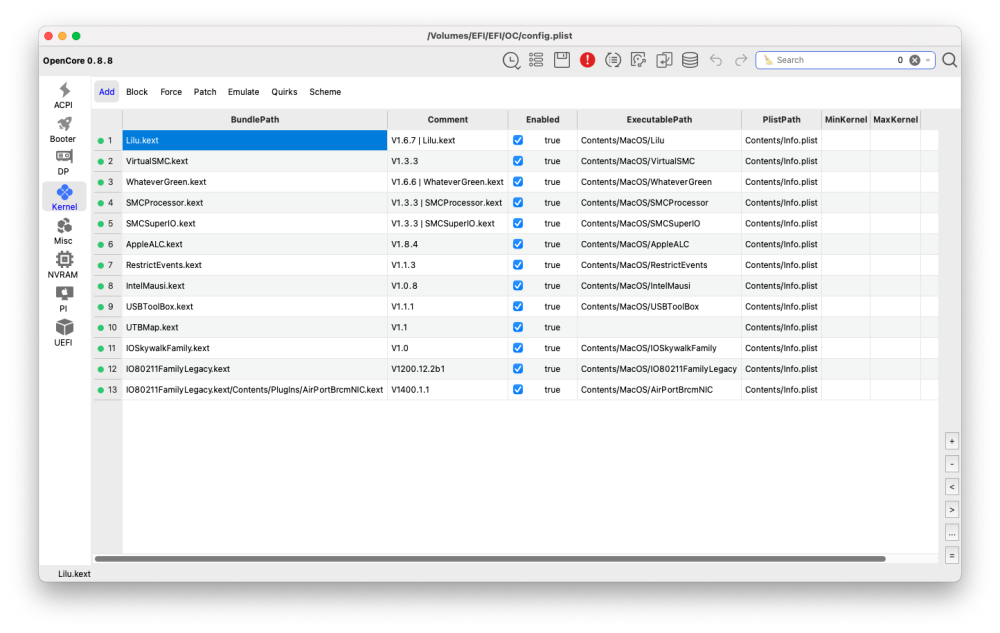Click the MaxKernel column header
The height and width of the screenshot is (633, 1000).
tap(895, 119)
